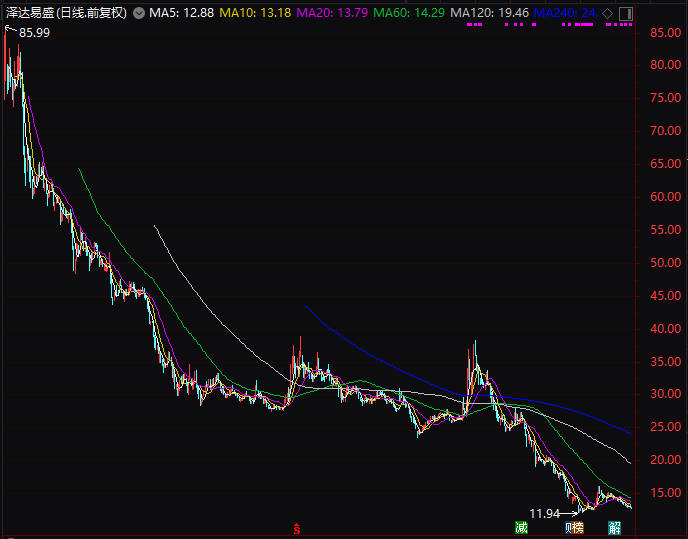Click the diamond icon after MA240
This screenshot has height=539, width=688.
(x=608, y=12)
